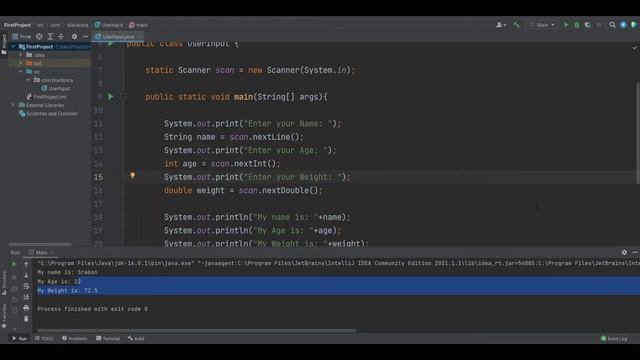This screenshot has height=360, width=640.
Task: Select UserInput class in project tree
Action: (x=56, y=89)
